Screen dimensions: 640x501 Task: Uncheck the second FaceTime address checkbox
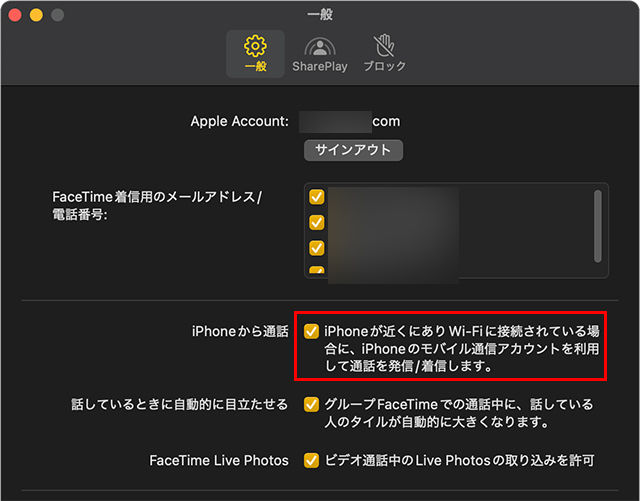pos(317,223)
